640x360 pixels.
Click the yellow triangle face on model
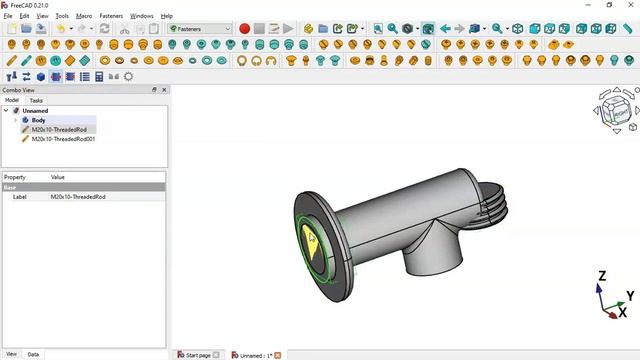tap(310, 241)
